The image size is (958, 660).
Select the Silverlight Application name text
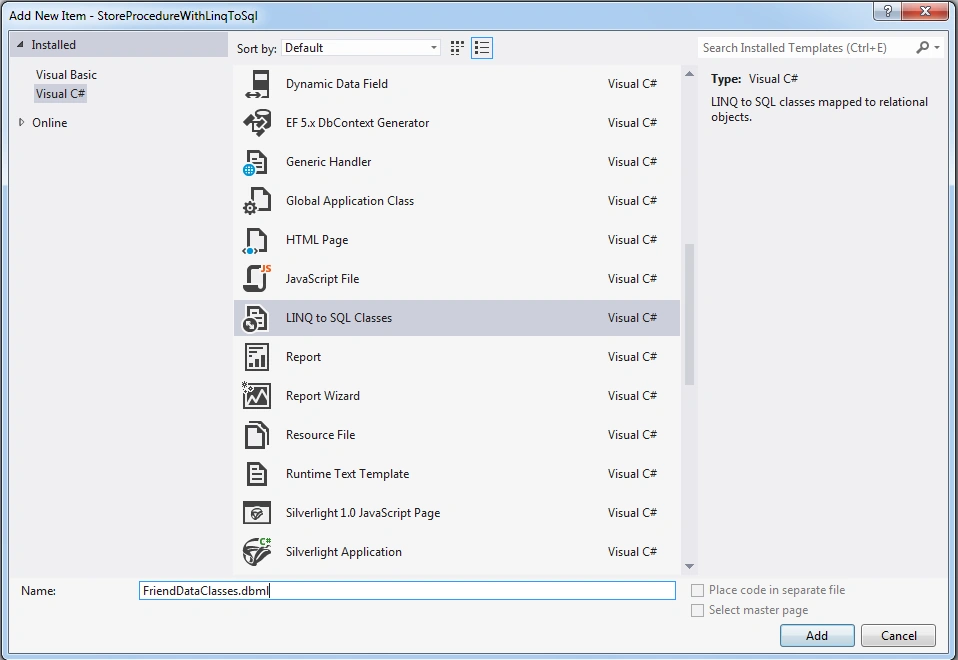pos(344,552)
